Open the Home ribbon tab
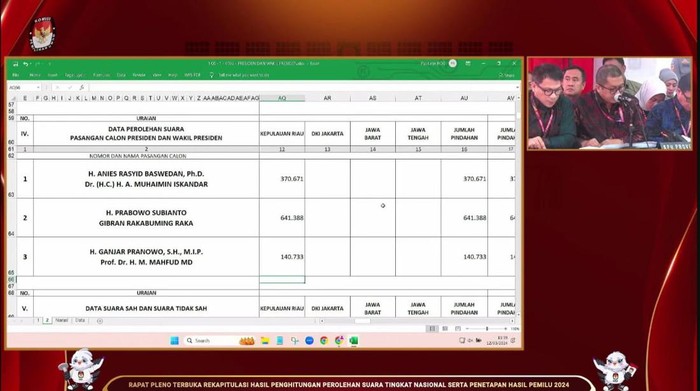 click(x=35, y=75)
